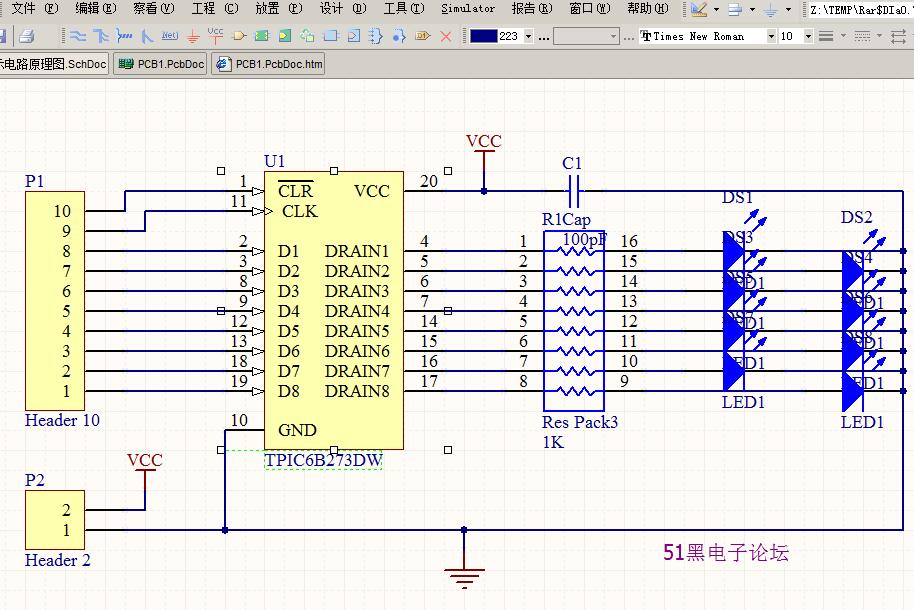This screenshot has width=914, height=610.
Task: Open the 放置 (P) menu
Action: pos(279,9)
